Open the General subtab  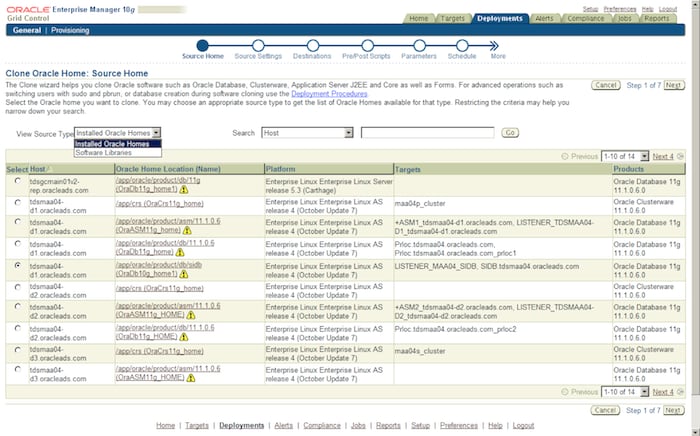coord(27,30)
